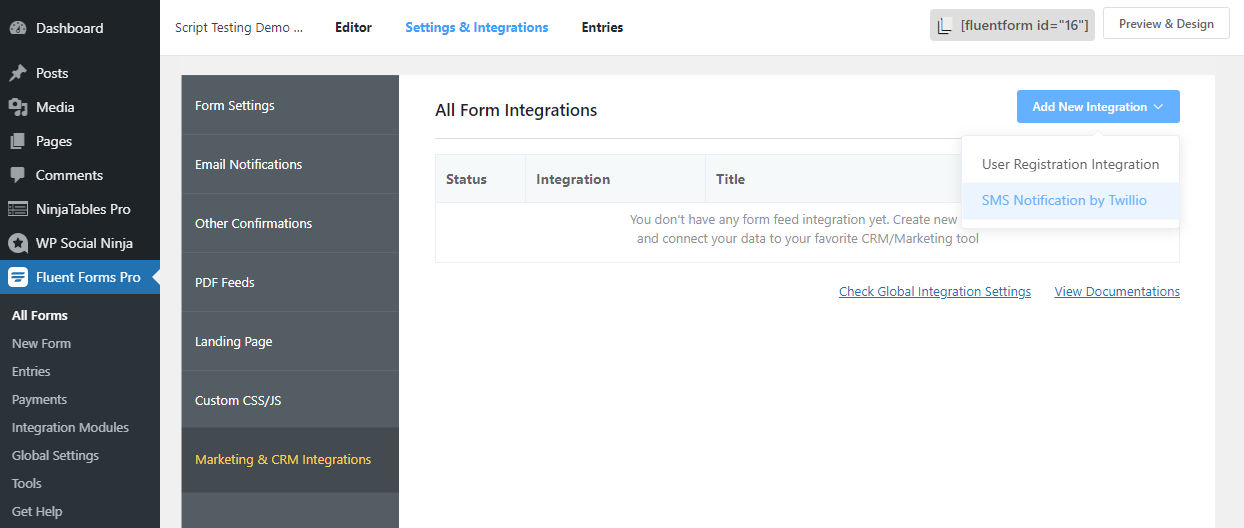Click the WP Social Ninja icon
Image resolution: width=1244 pixels, height=528 pixels.
(18, 243)
